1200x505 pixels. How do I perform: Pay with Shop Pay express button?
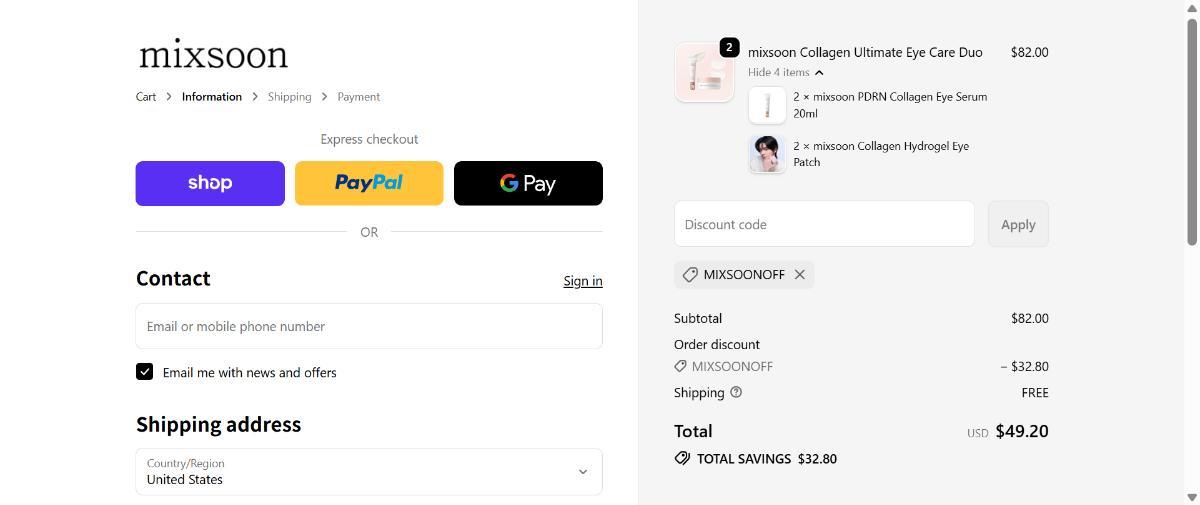coord(210,183)
